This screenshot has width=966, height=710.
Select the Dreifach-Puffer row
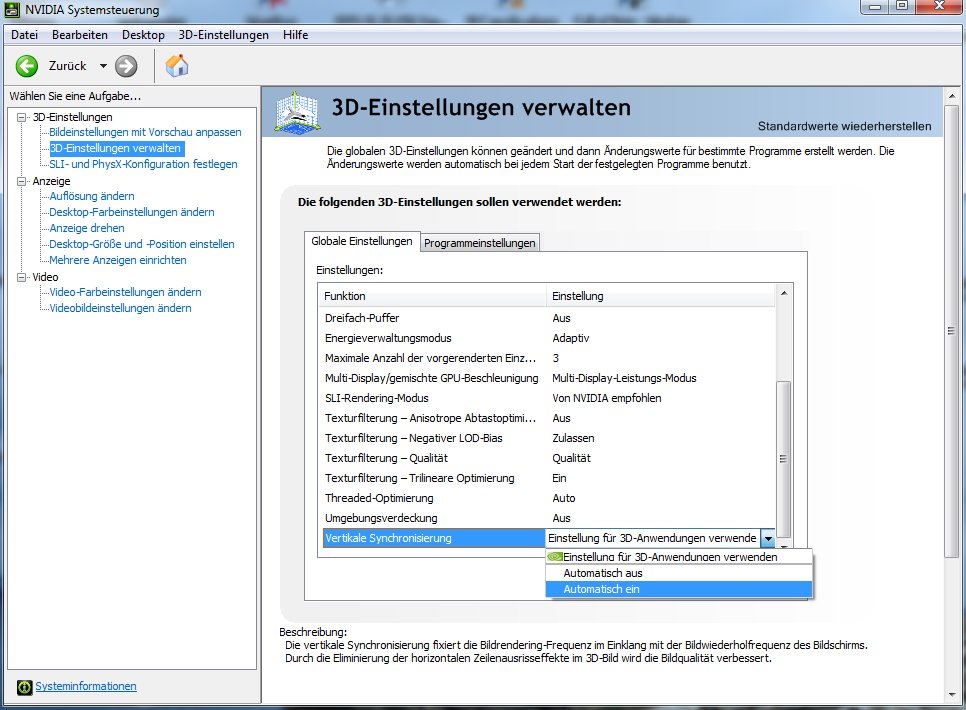[547, 318]
